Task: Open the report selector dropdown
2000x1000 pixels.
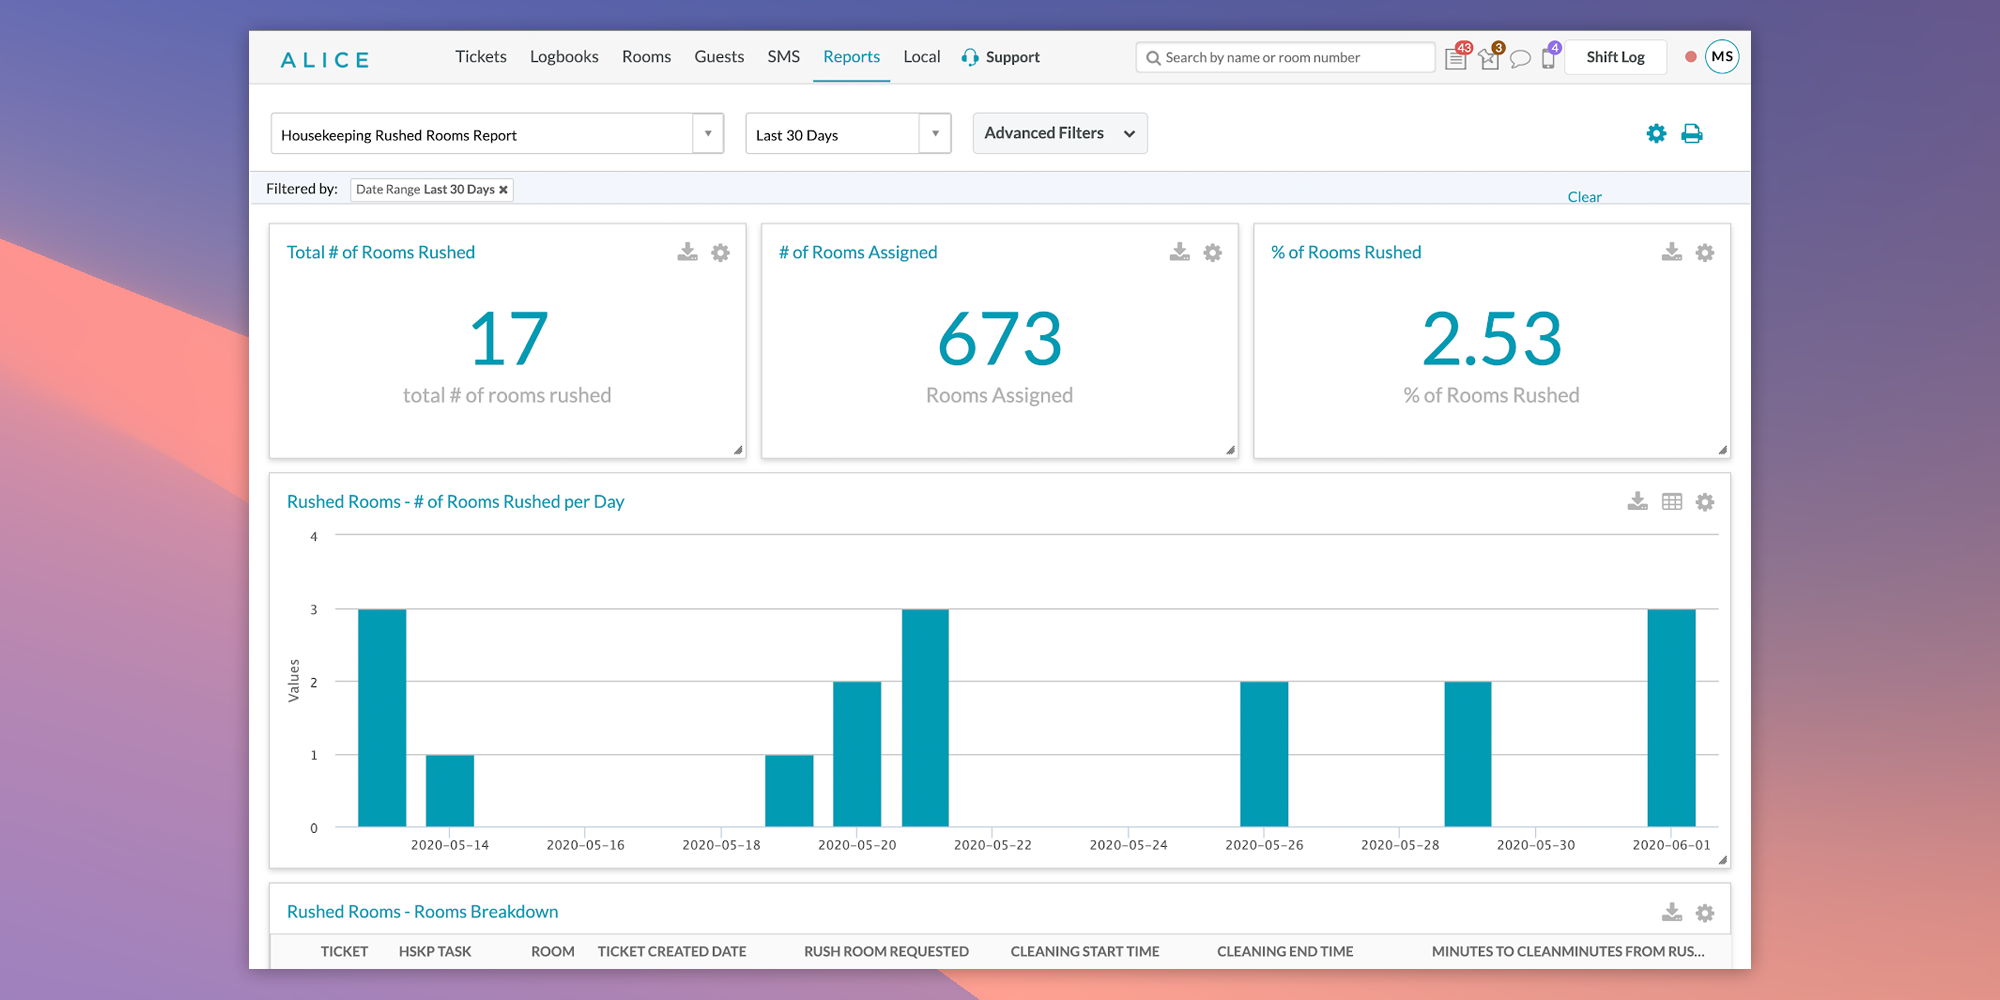Action: pyautogui.click(x=709, y=133)
